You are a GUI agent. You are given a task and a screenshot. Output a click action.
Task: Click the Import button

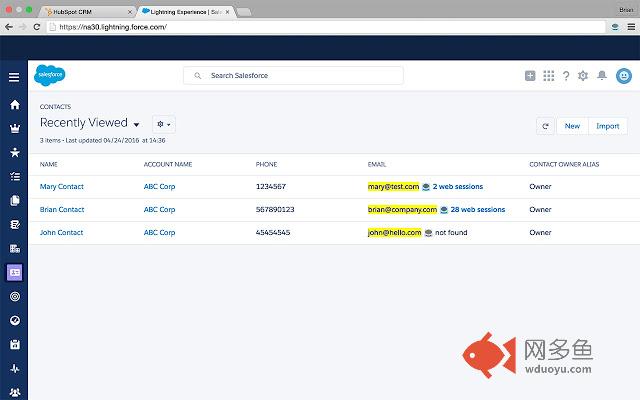pyautogui.click(x=607, y=126)
